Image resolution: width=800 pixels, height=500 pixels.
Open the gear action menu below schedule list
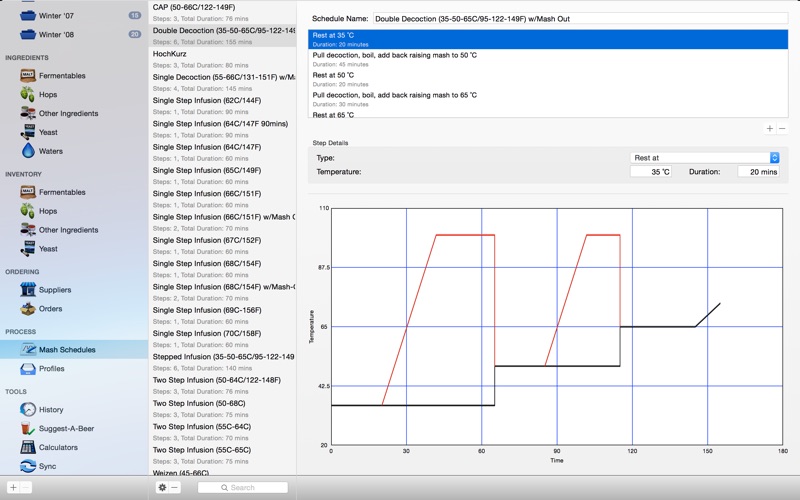(x=162, y=487)
